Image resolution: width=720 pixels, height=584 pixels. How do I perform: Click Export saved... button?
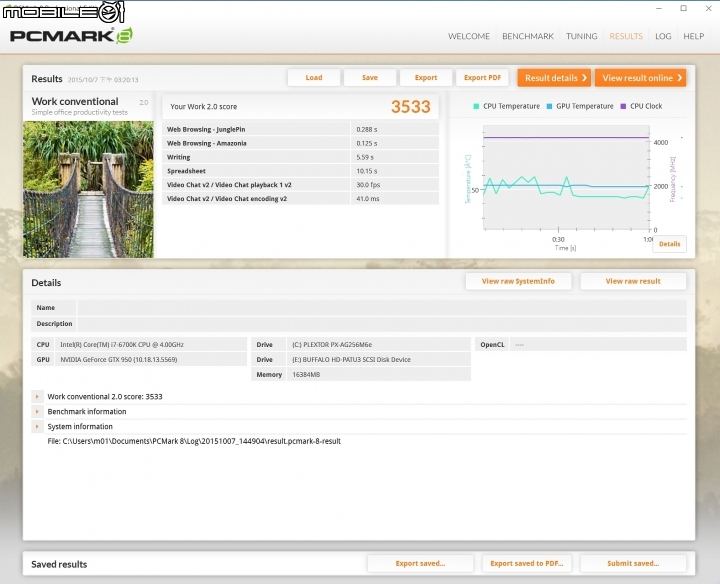click(x=420, y=563)
